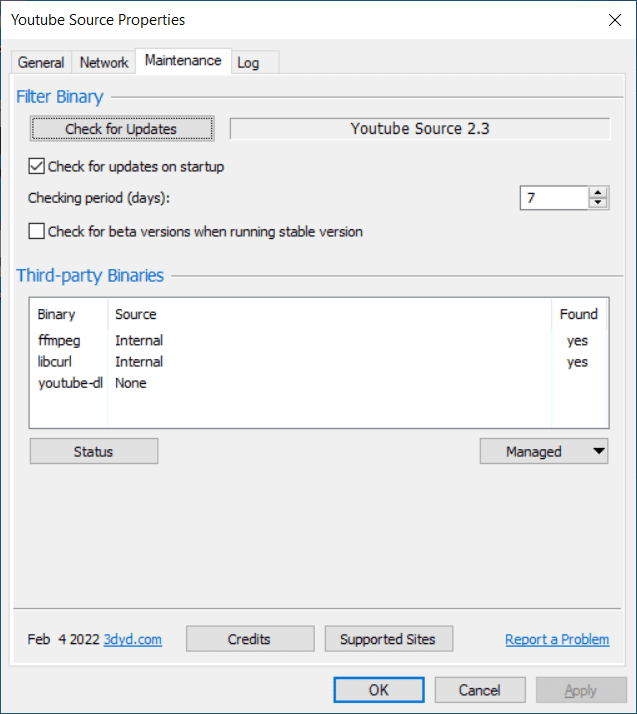Click the yes value for libcurl
Screen dimensions: 637x714
coord(577,362)
